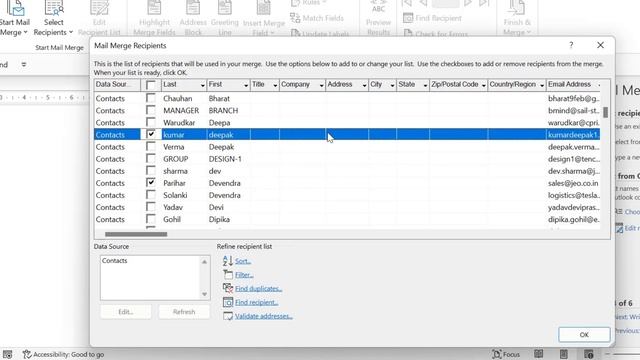
Task: Check the sharma dev recipient checkbox
Action: click(151, 170)
